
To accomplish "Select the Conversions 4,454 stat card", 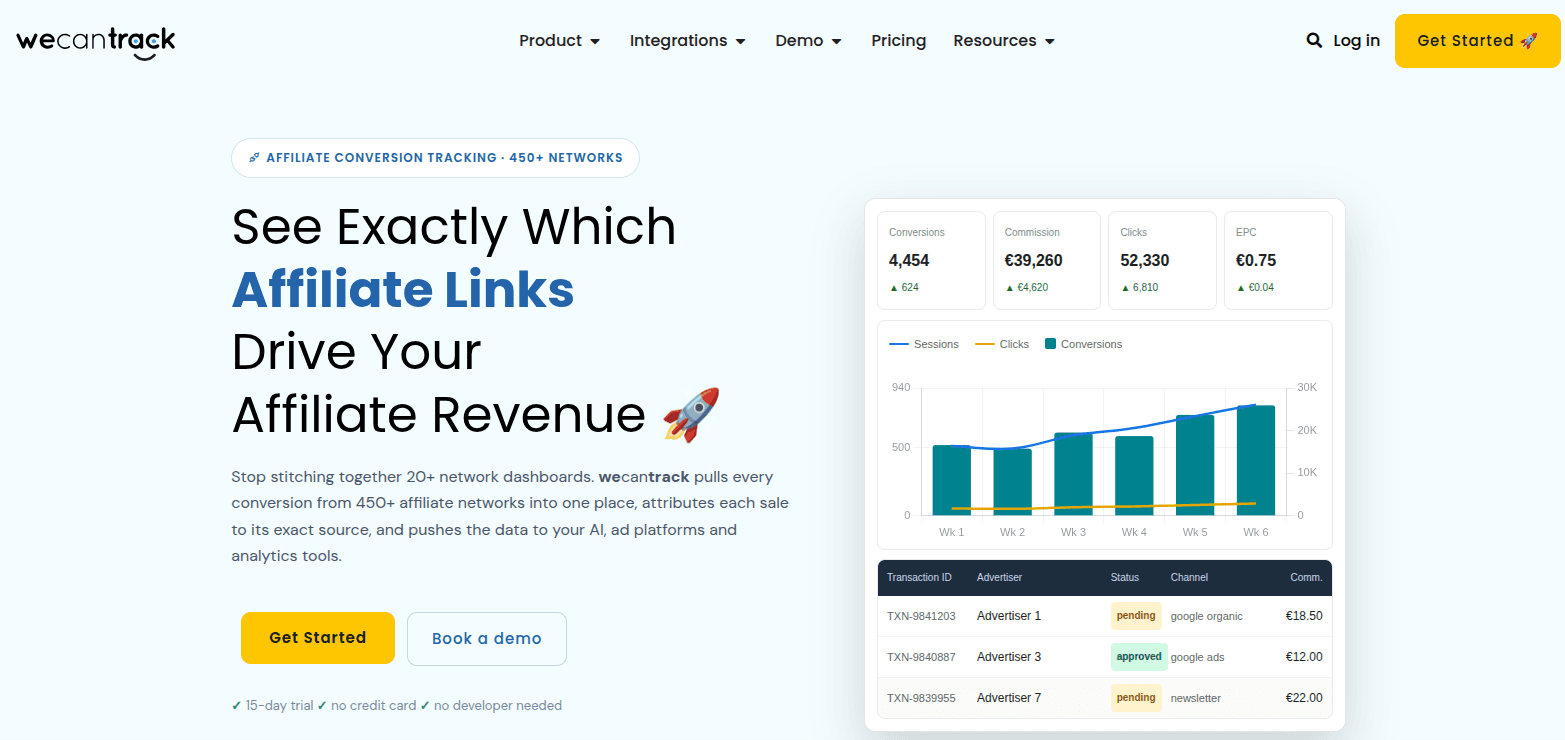I will click(x=931, y=260).
